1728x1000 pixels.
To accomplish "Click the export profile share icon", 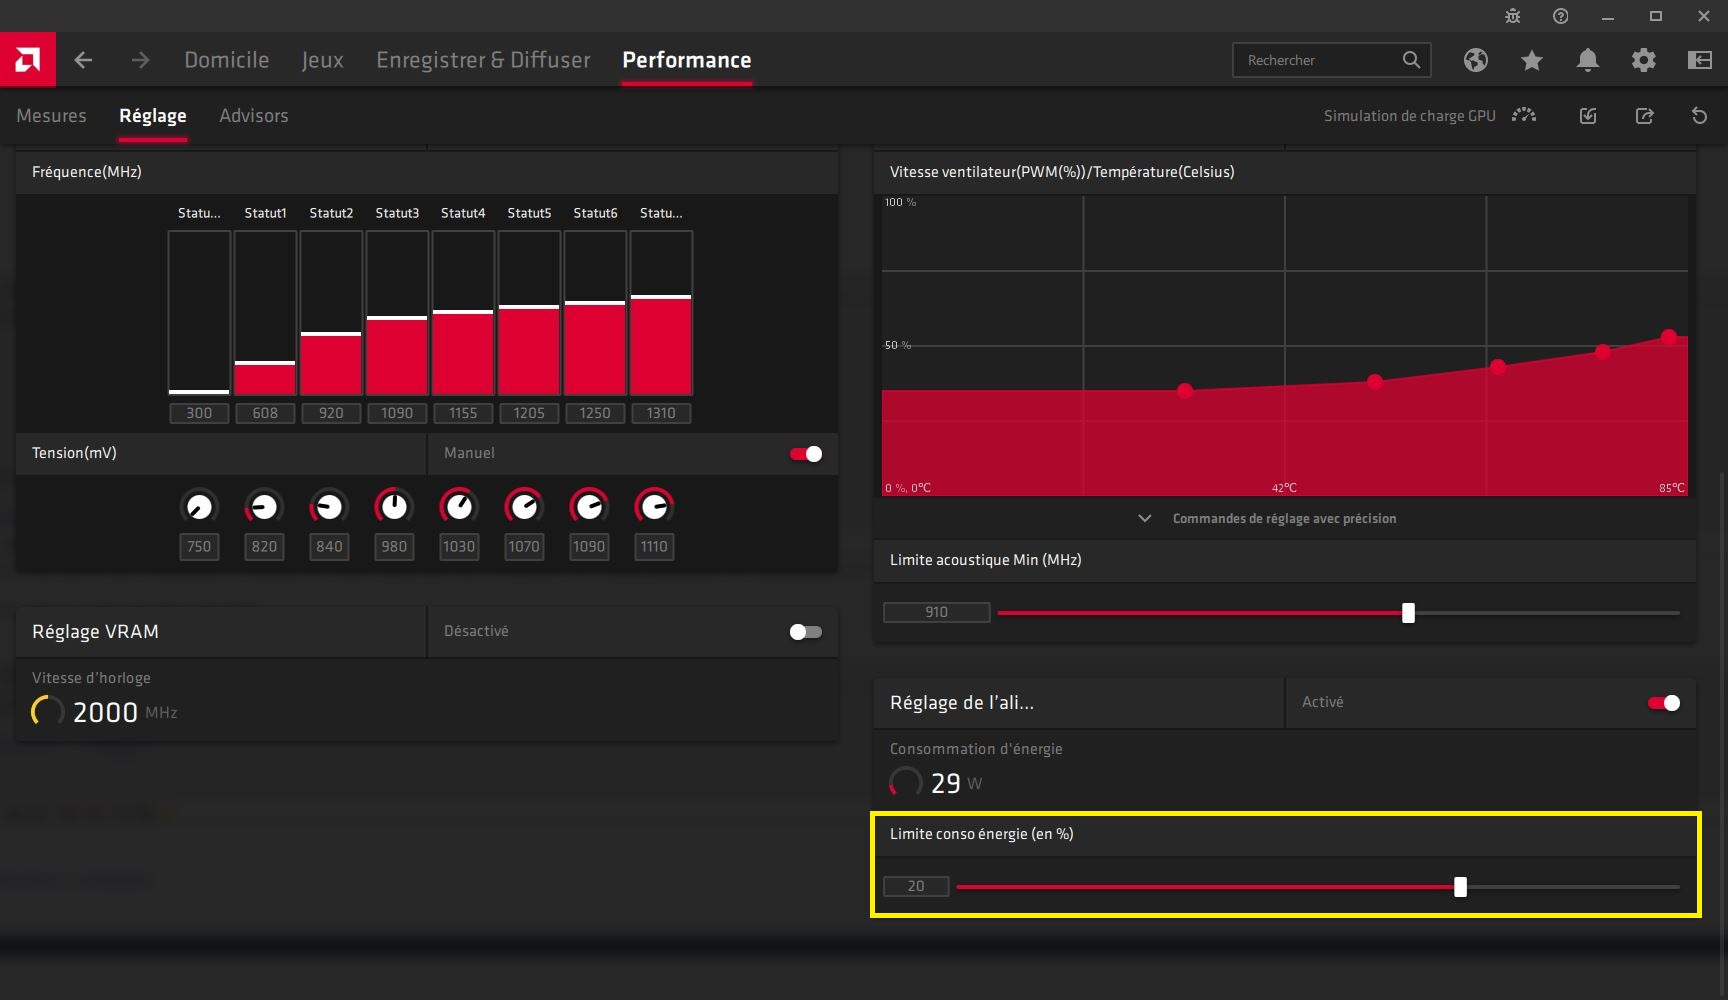I will click(x=1644, y=116).
